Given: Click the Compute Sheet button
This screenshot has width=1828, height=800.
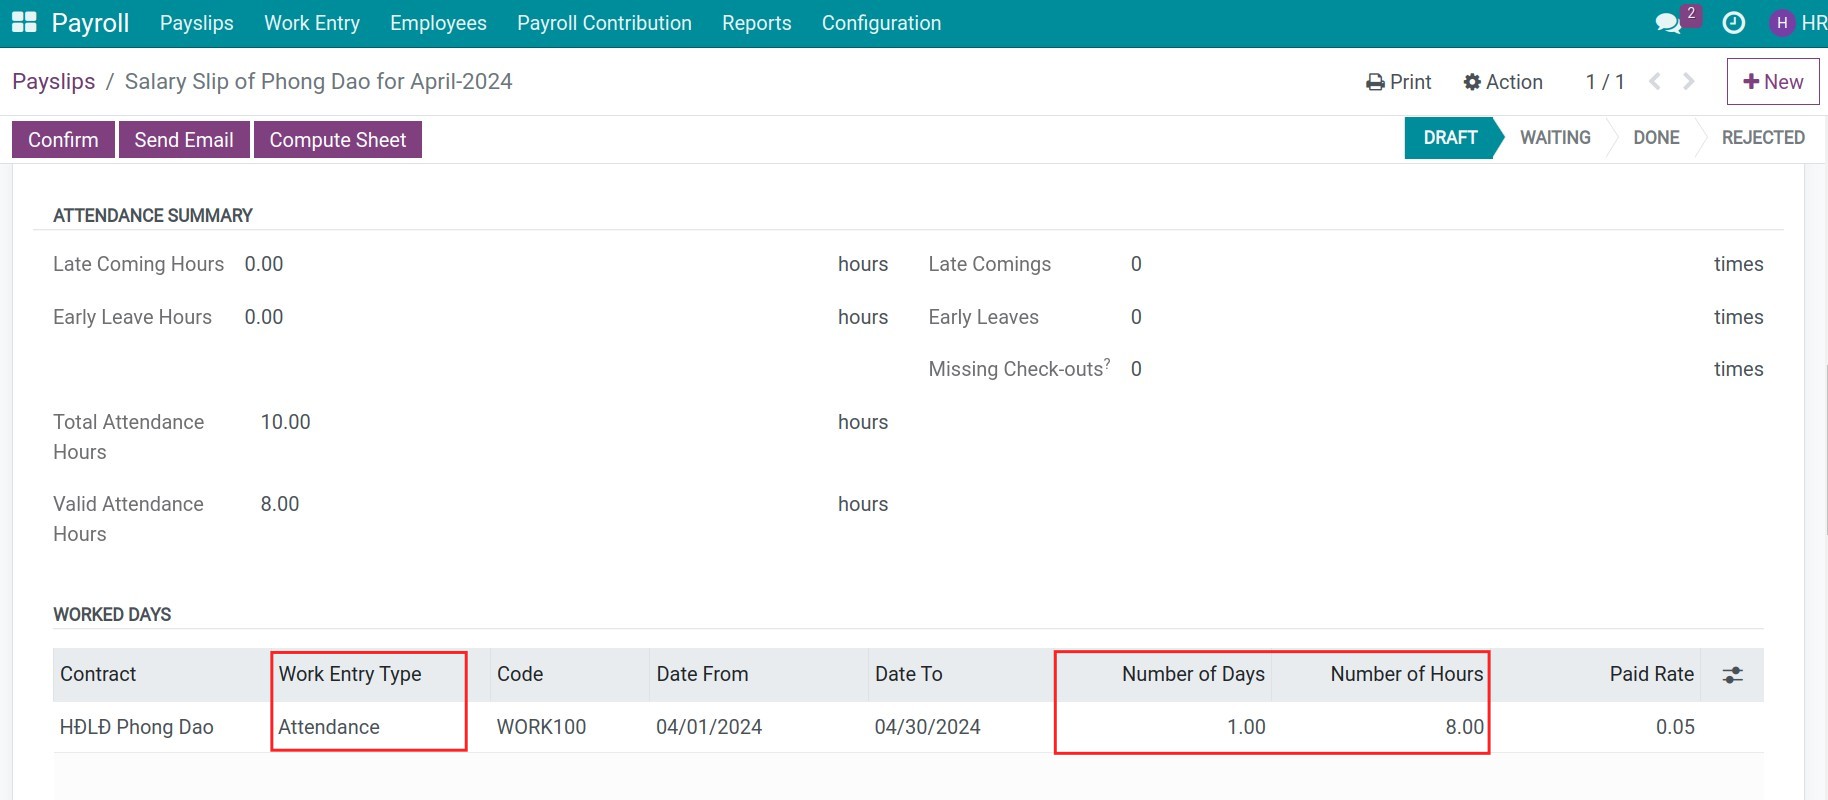Looking at the screenshot, I should click(338, 140).
